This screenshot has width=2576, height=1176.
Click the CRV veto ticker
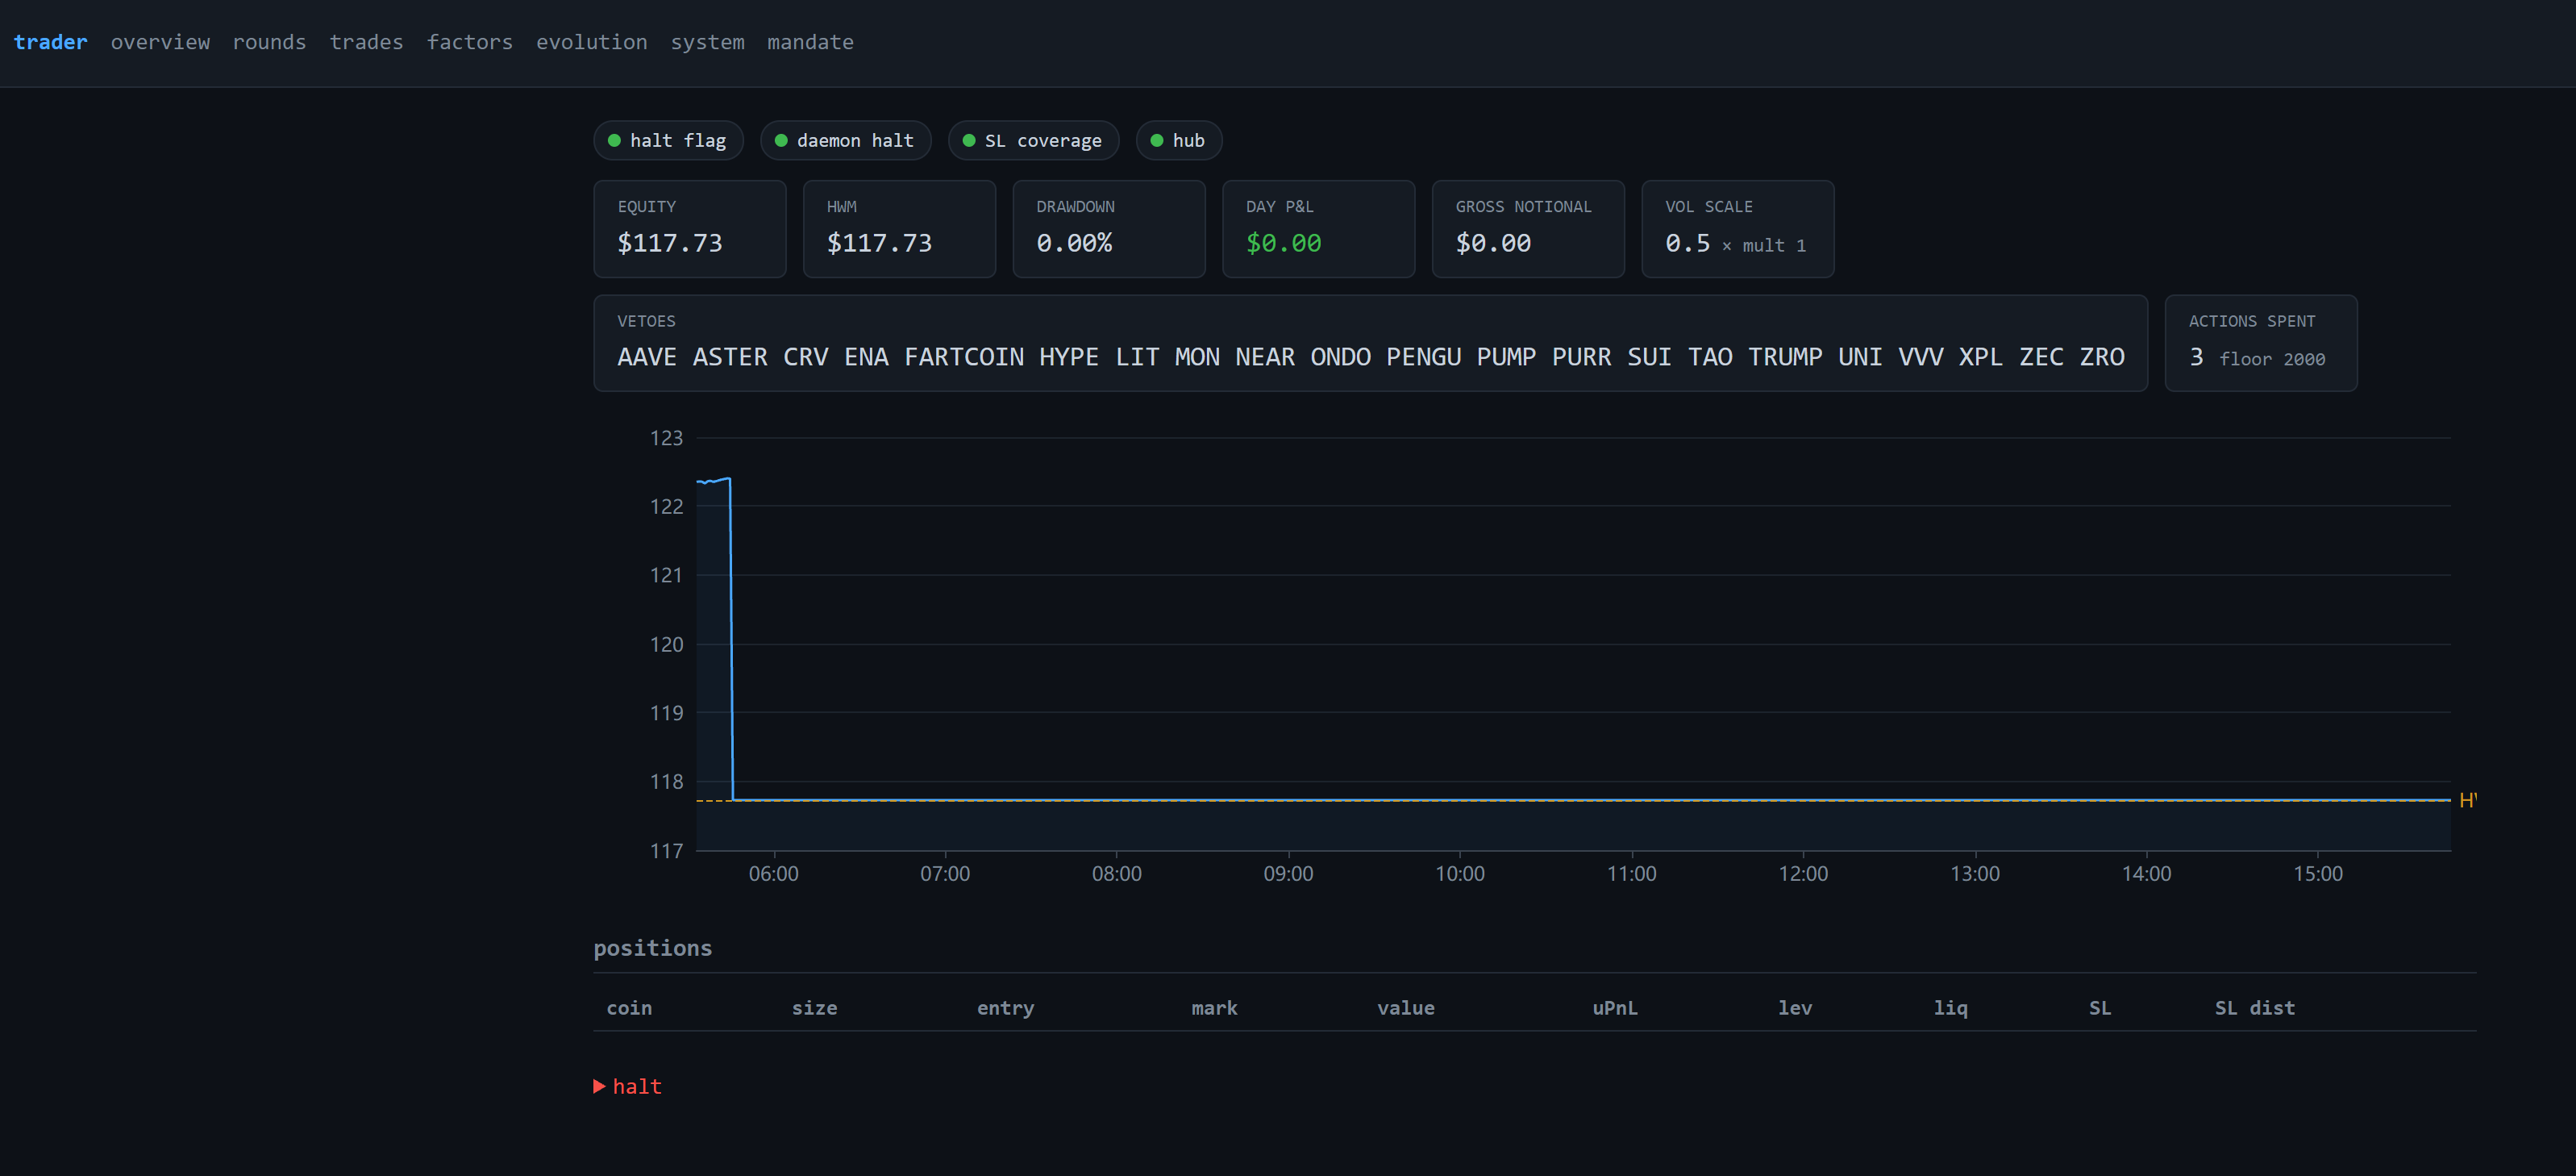pos(806,357)
